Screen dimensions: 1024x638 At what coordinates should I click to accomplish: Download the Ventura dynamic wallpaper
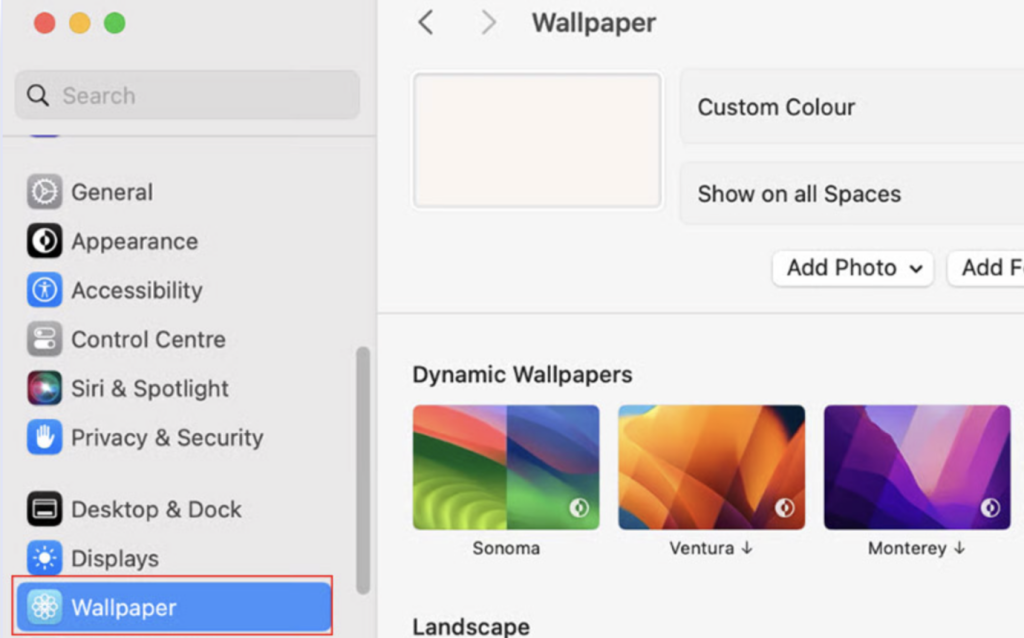711,467
